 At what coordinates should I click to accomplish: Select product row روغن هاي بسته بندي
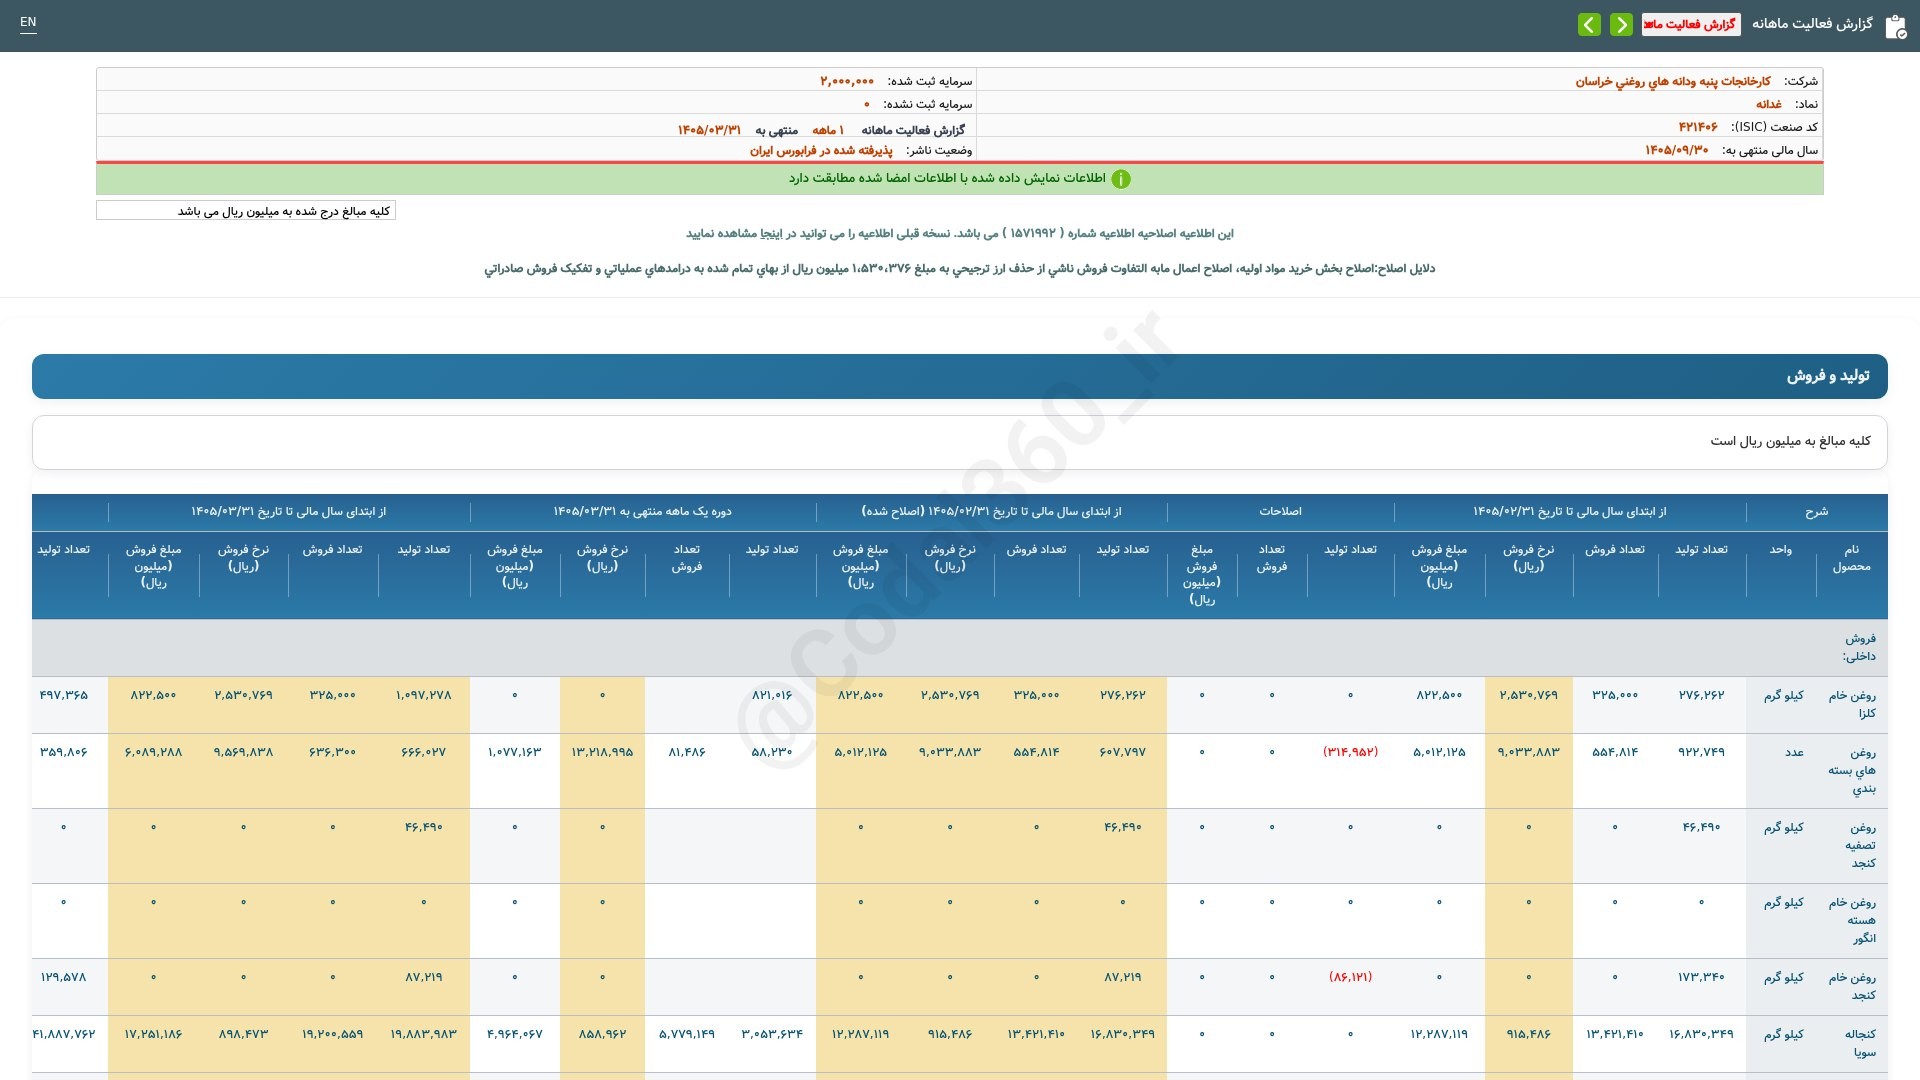1852,770
